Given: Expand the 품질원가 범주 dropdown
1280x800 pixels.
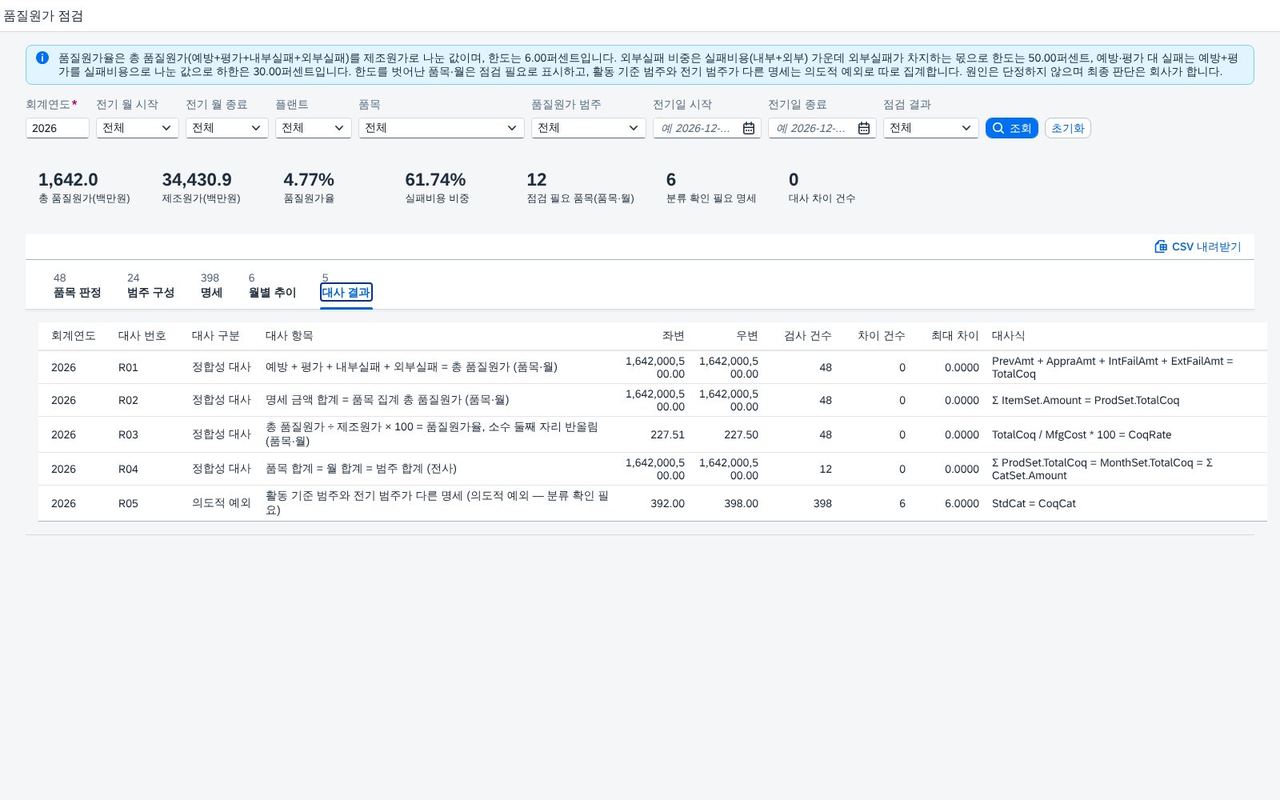Looking at the screenshot, I should click(634, 128).
